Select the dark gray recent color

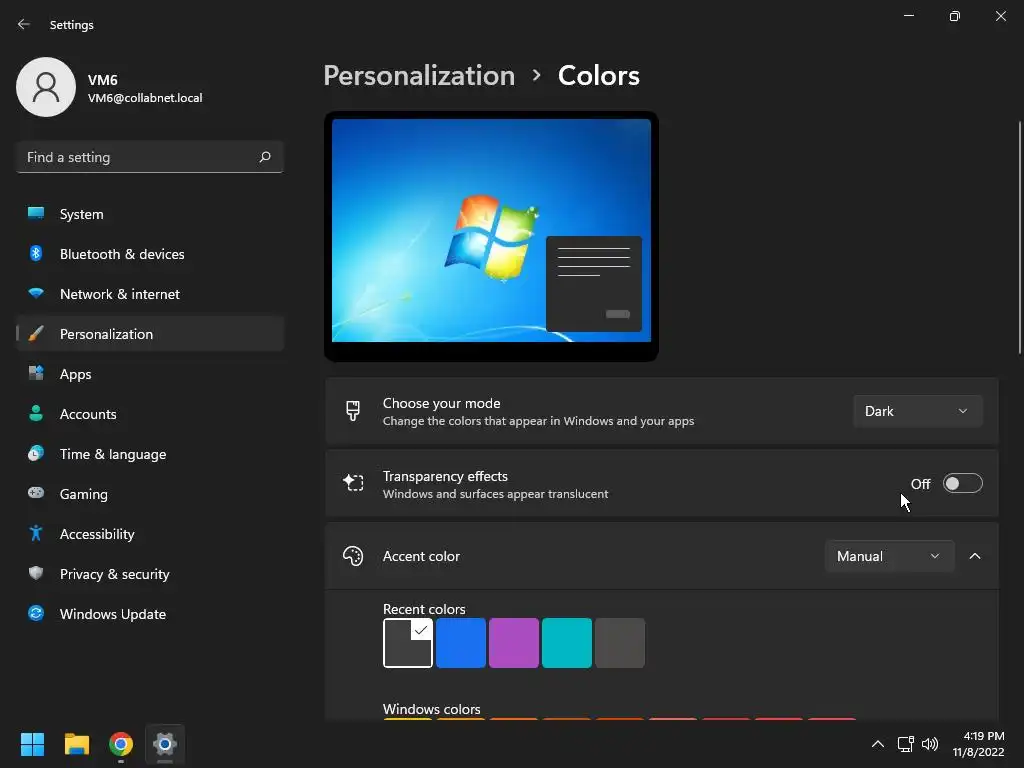coord(408,643)
